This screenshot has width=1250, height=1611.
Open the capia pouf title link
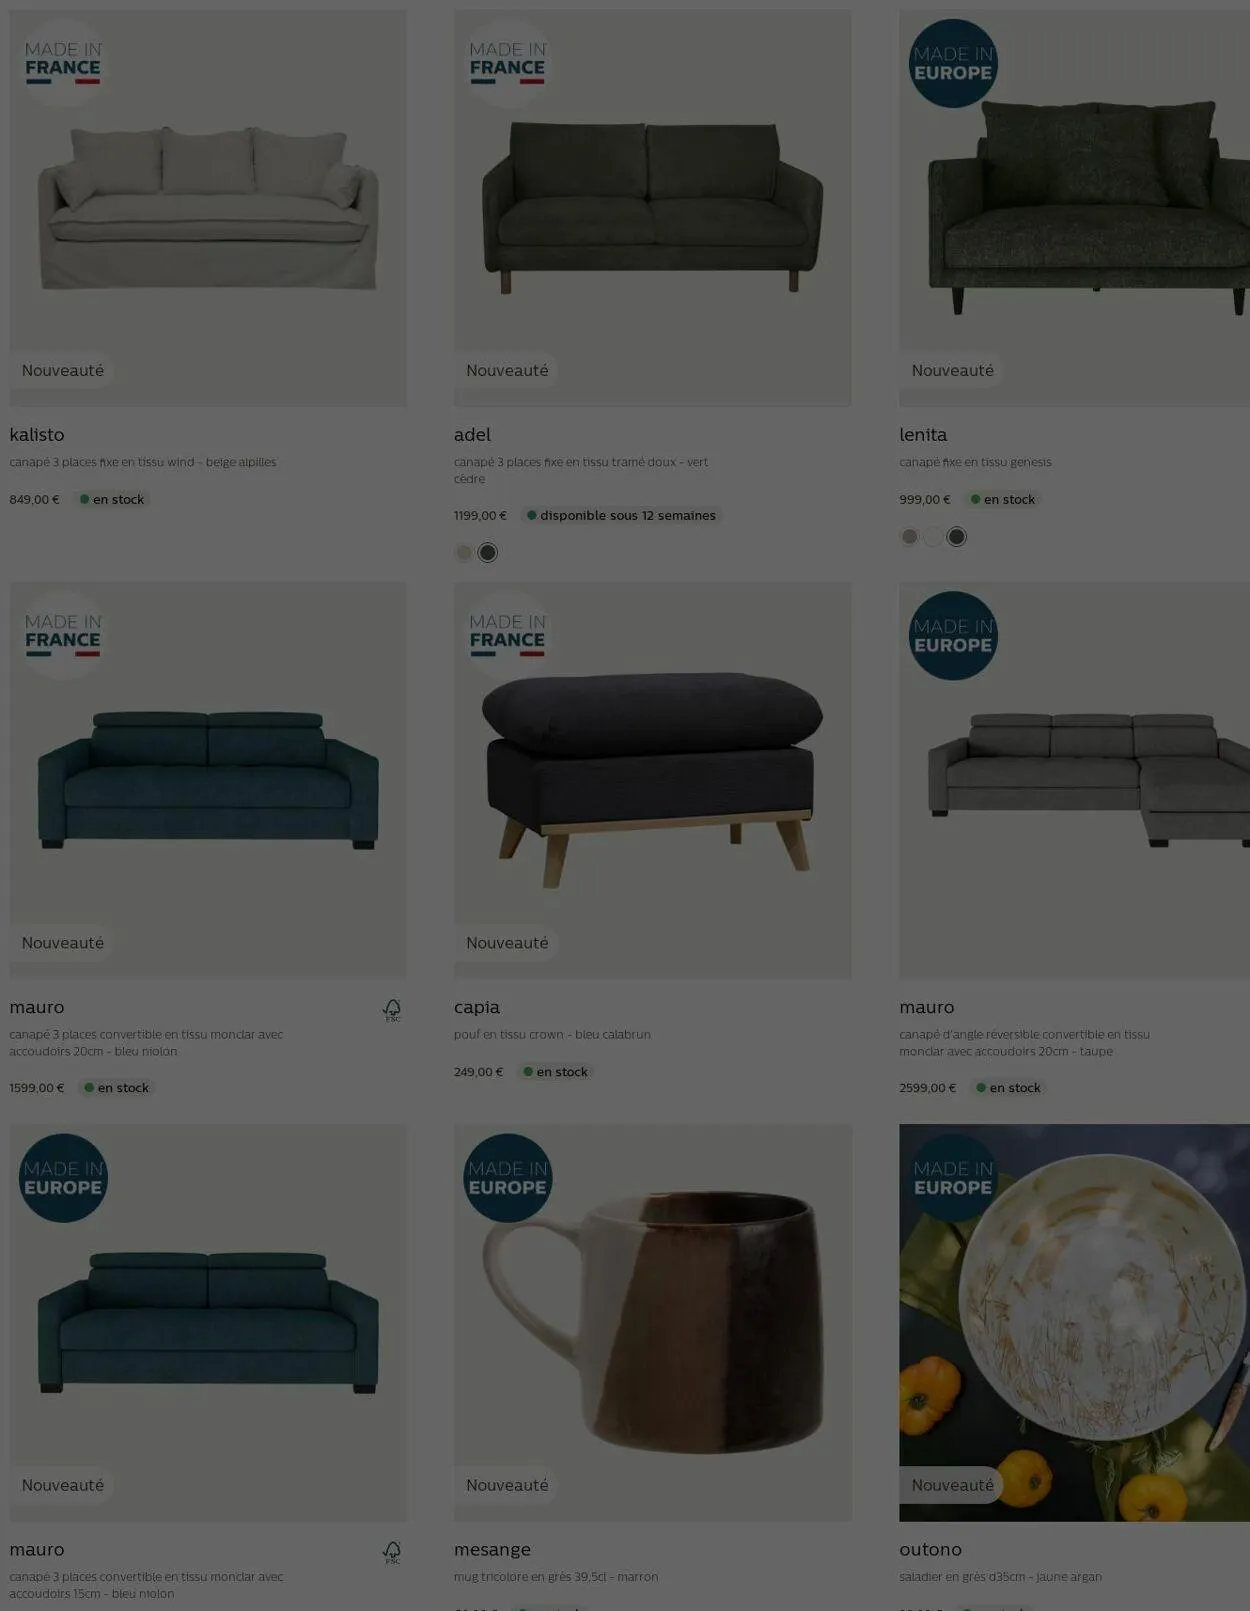pos(477,1007)
